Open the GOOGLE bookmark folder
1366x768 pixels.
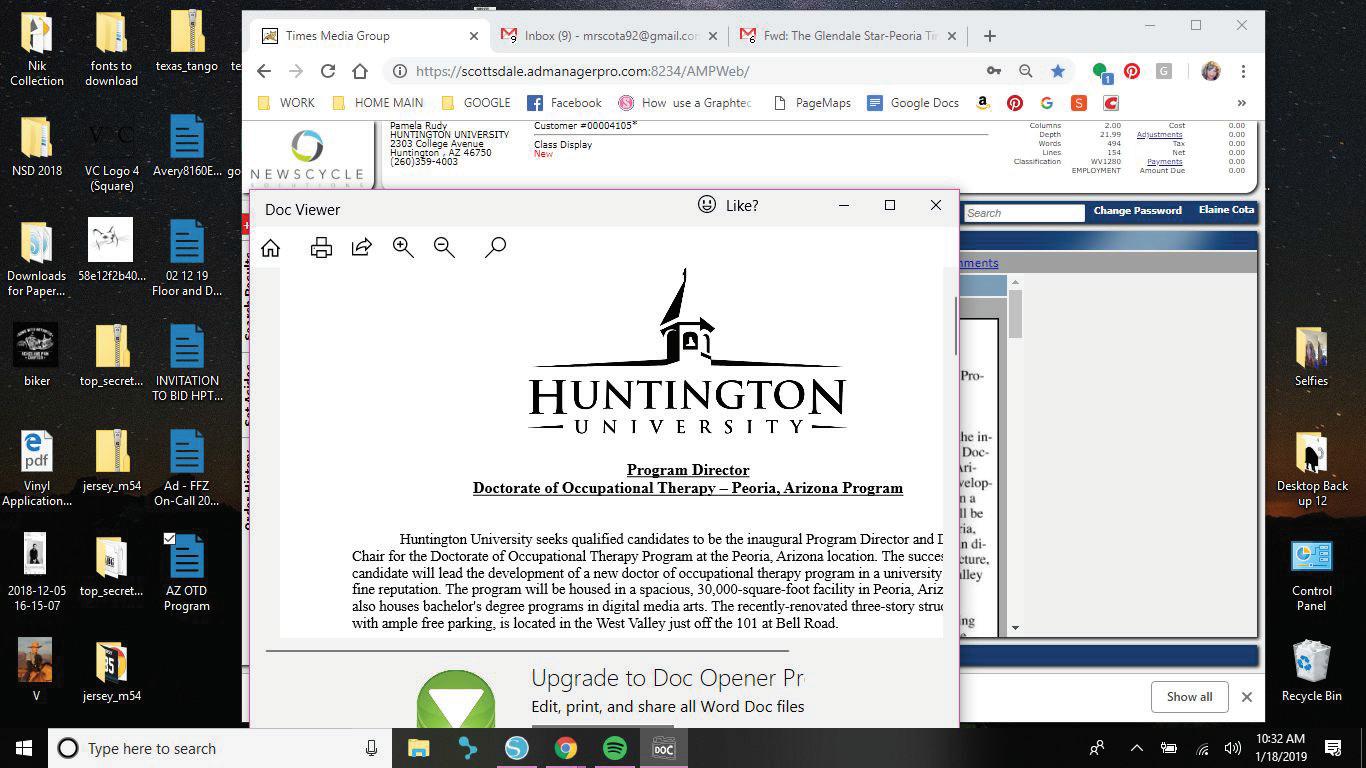point(475,103)
